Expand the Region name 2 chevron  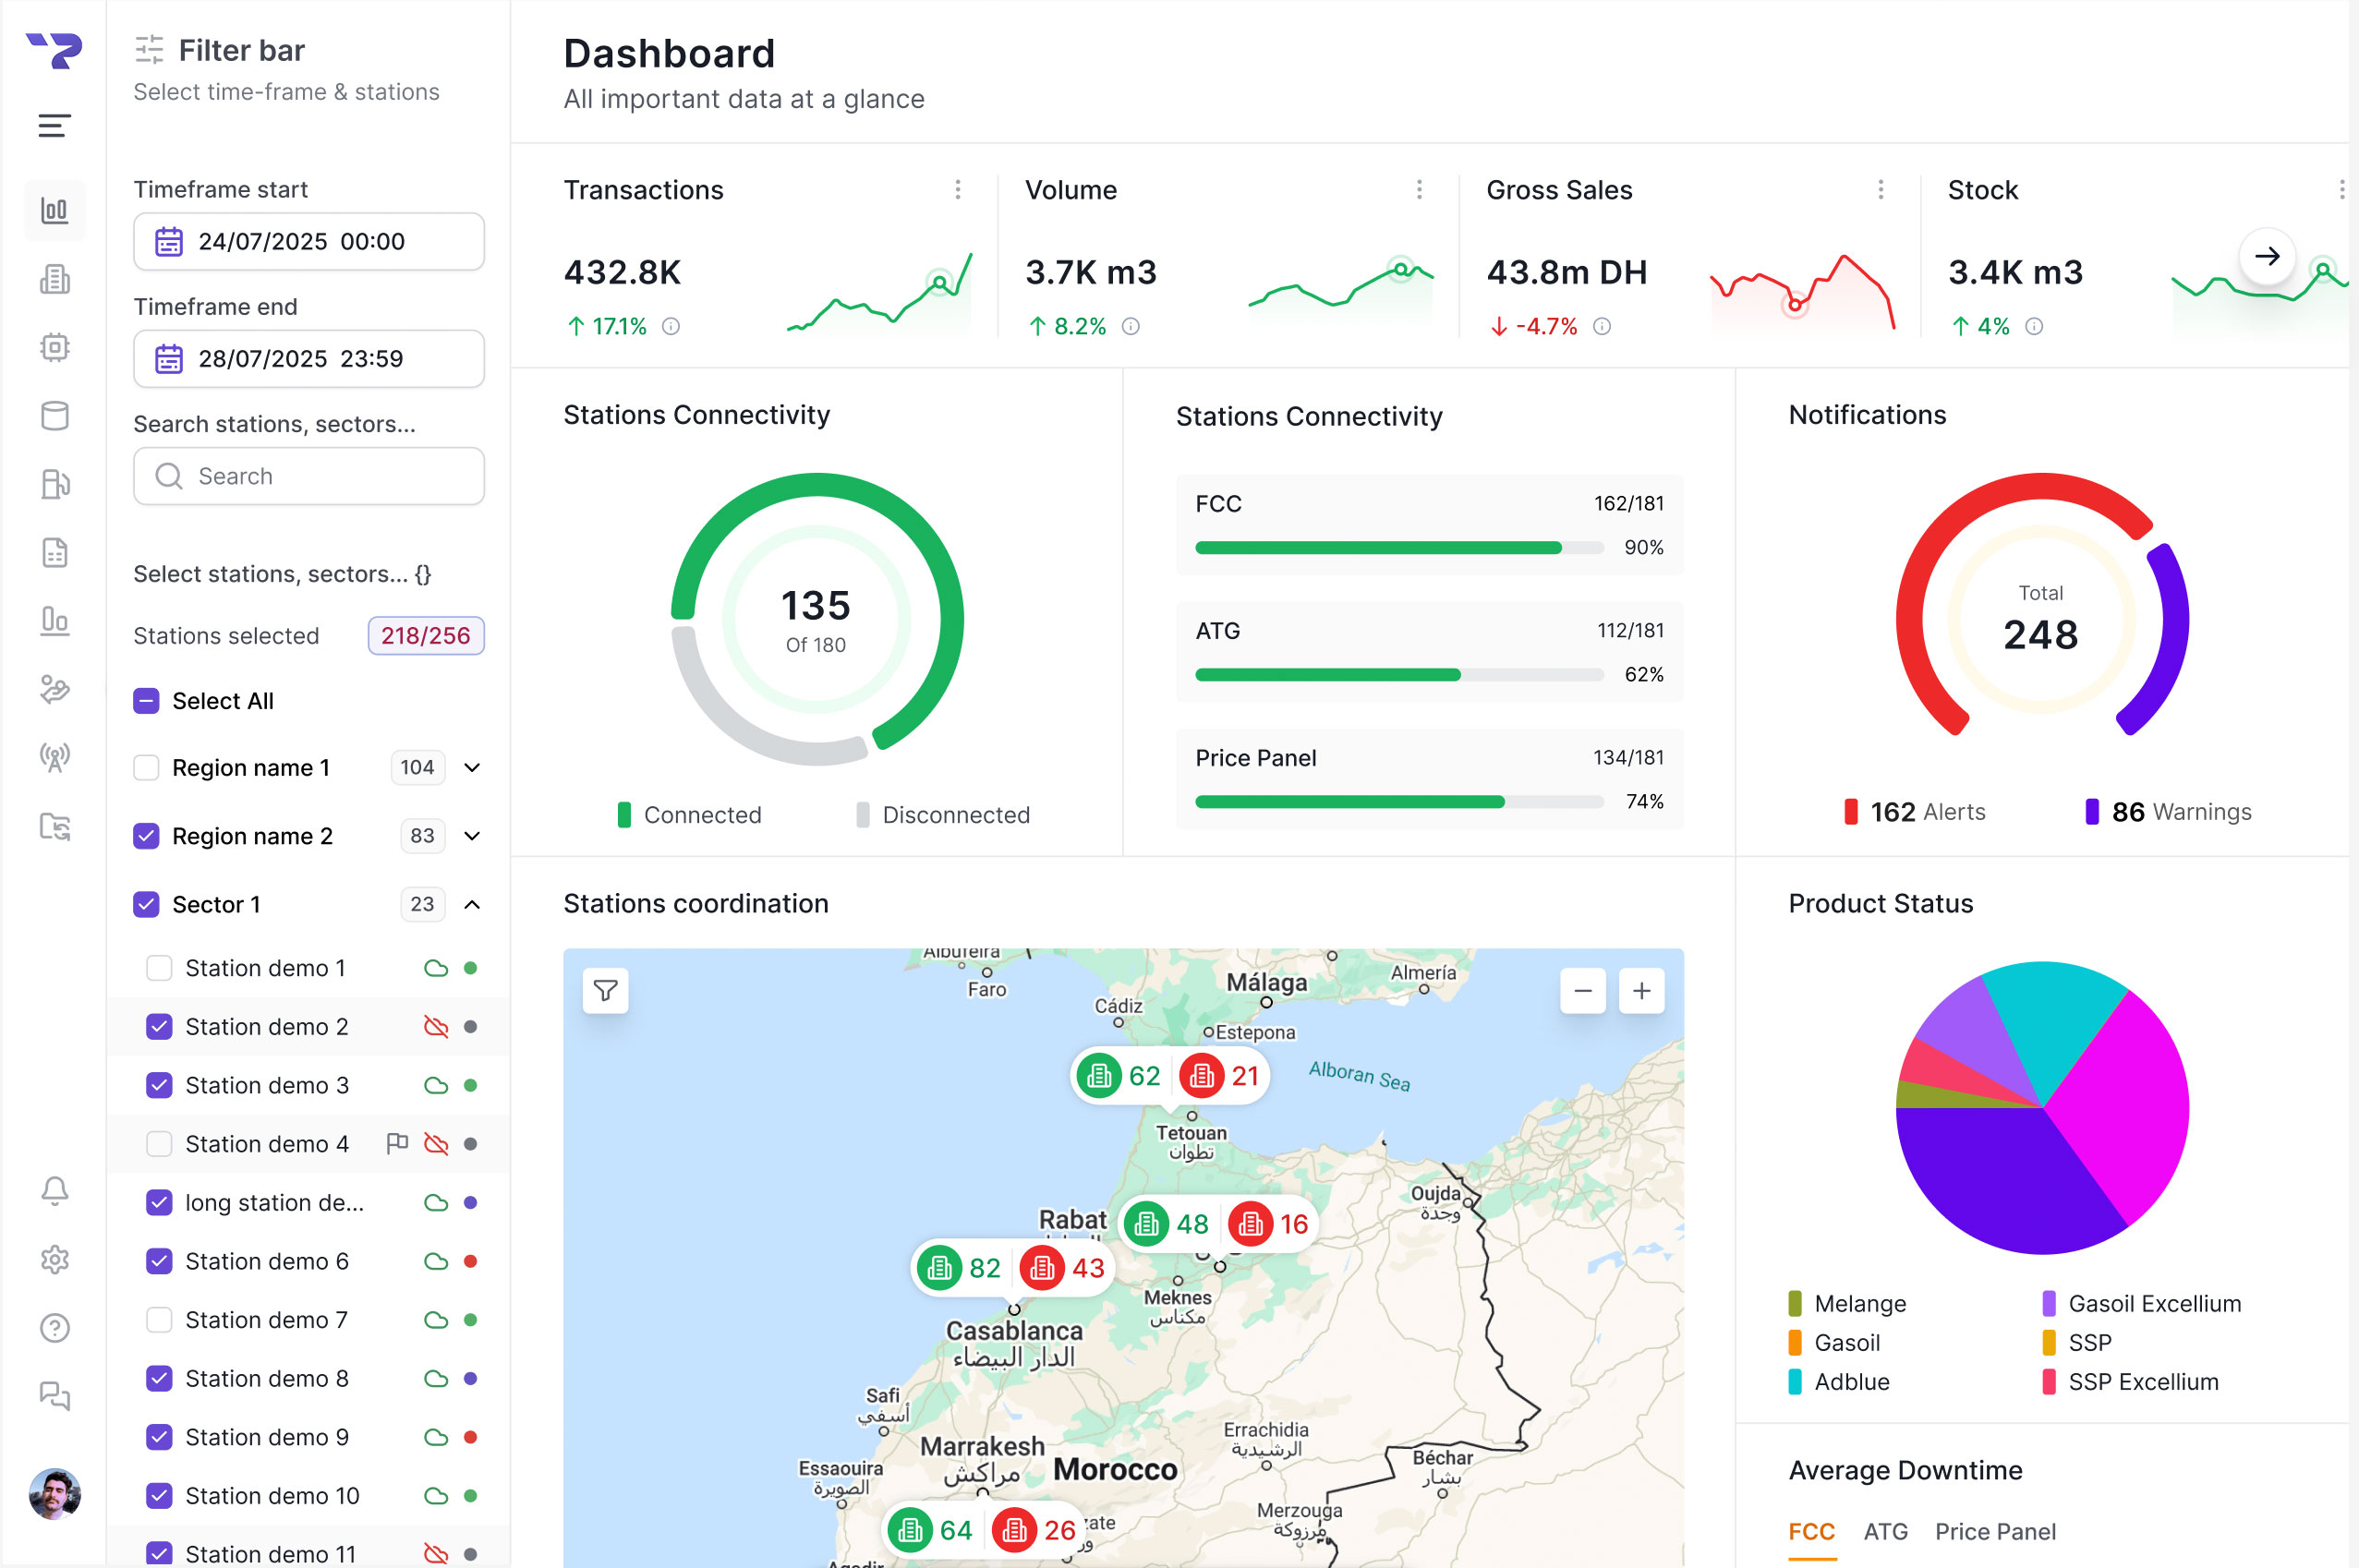[472, 836]
